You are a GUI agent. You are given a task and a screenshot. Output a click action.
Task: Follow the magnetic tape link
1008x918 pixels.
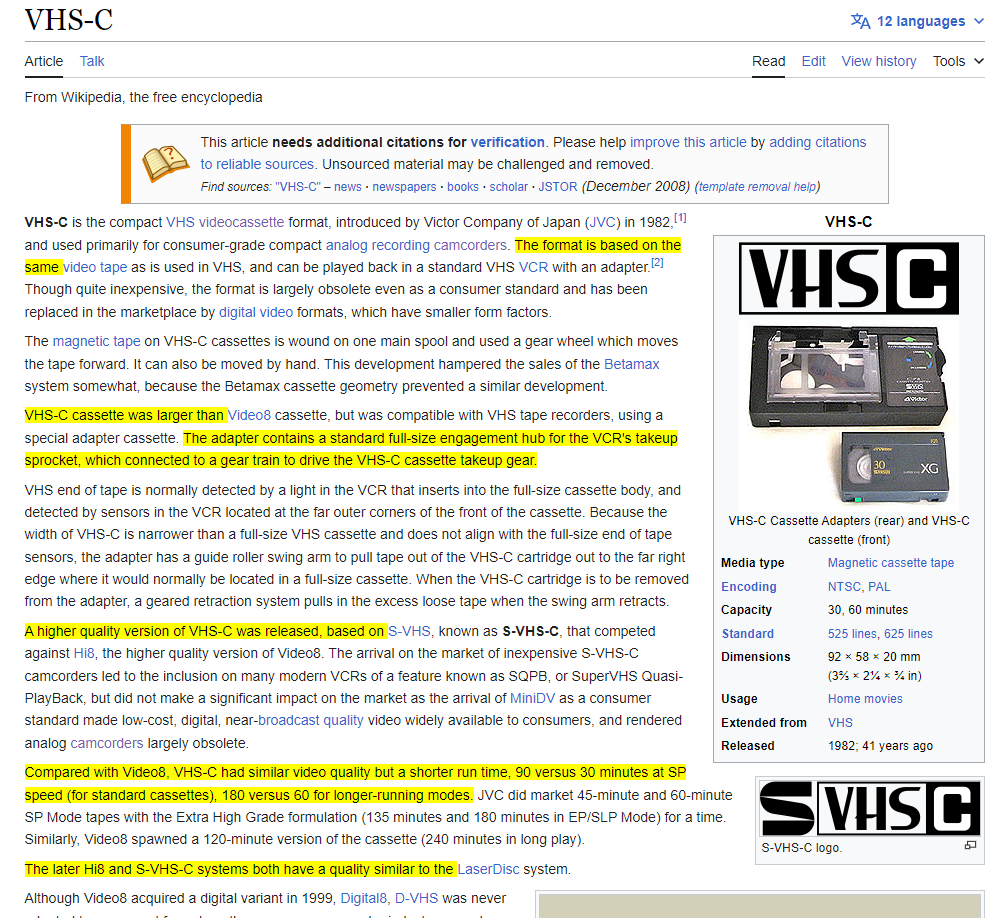(96, 341)
